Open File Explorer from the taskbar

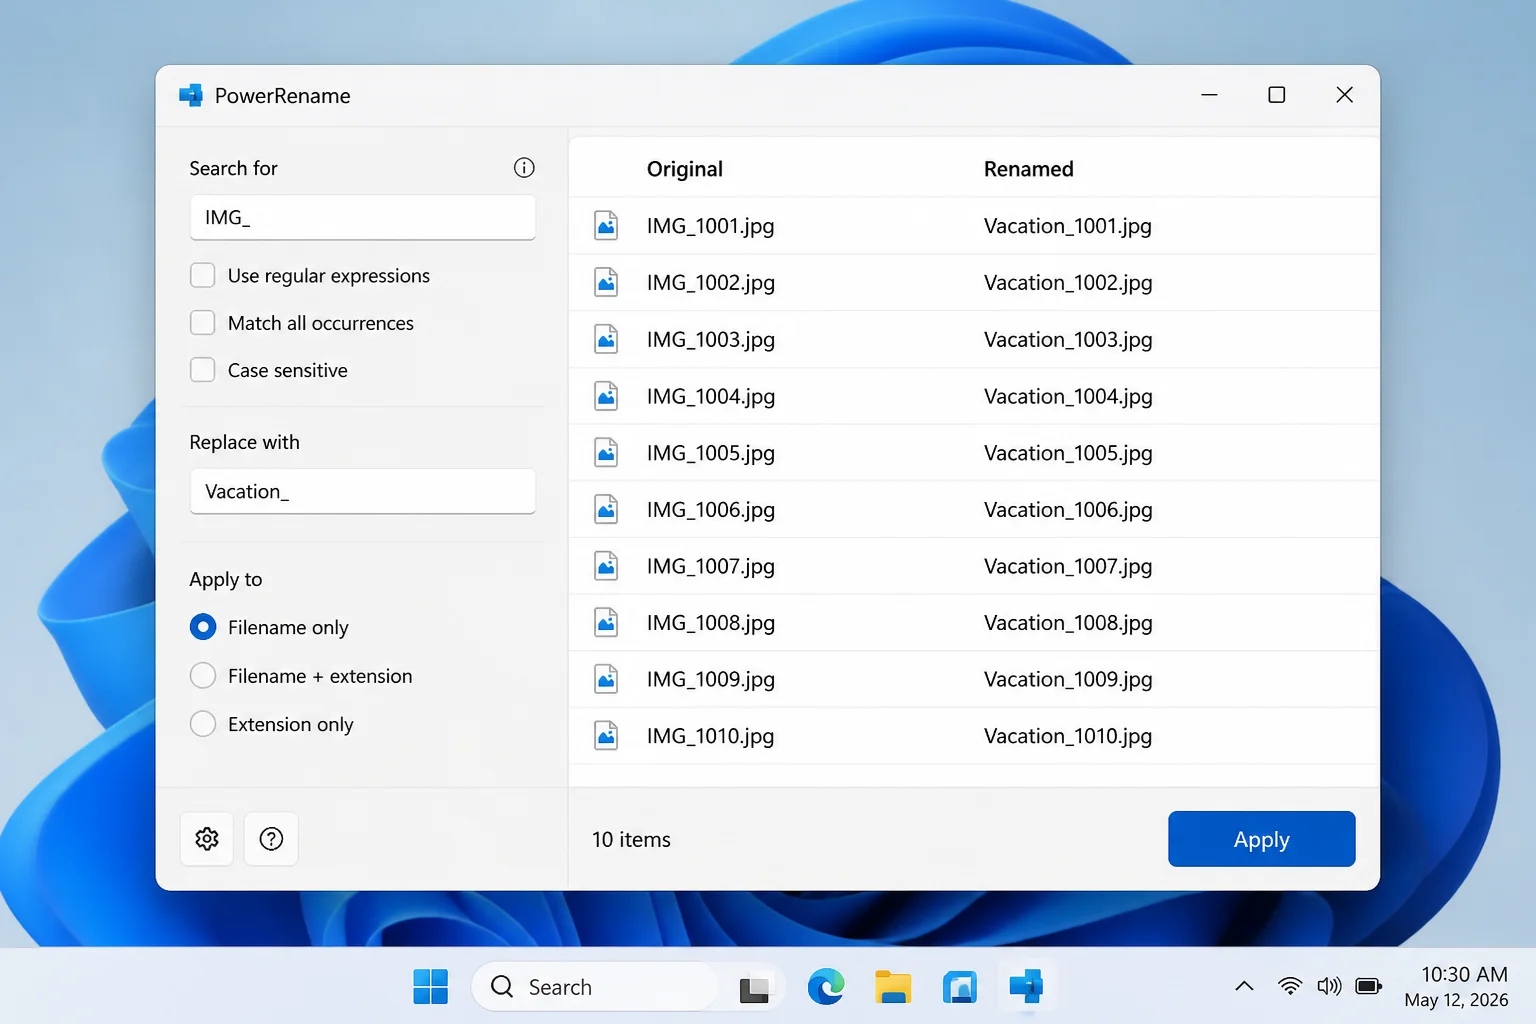pos(893,987)
